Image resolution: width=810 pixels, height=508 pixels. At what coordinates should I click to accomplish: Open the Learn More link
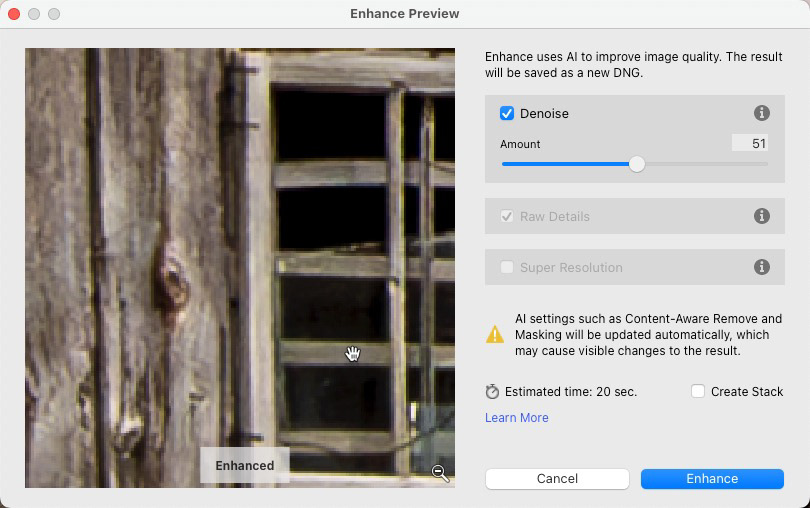point(517,418)
